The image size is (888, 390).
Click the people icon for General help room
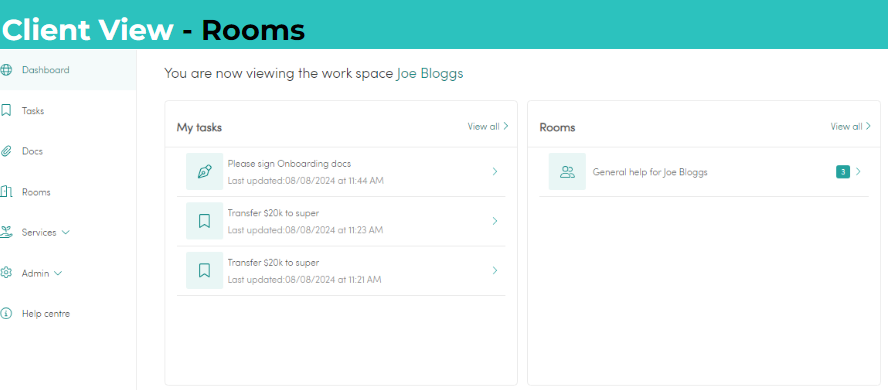pyautogui.click(x=567, y=172)
